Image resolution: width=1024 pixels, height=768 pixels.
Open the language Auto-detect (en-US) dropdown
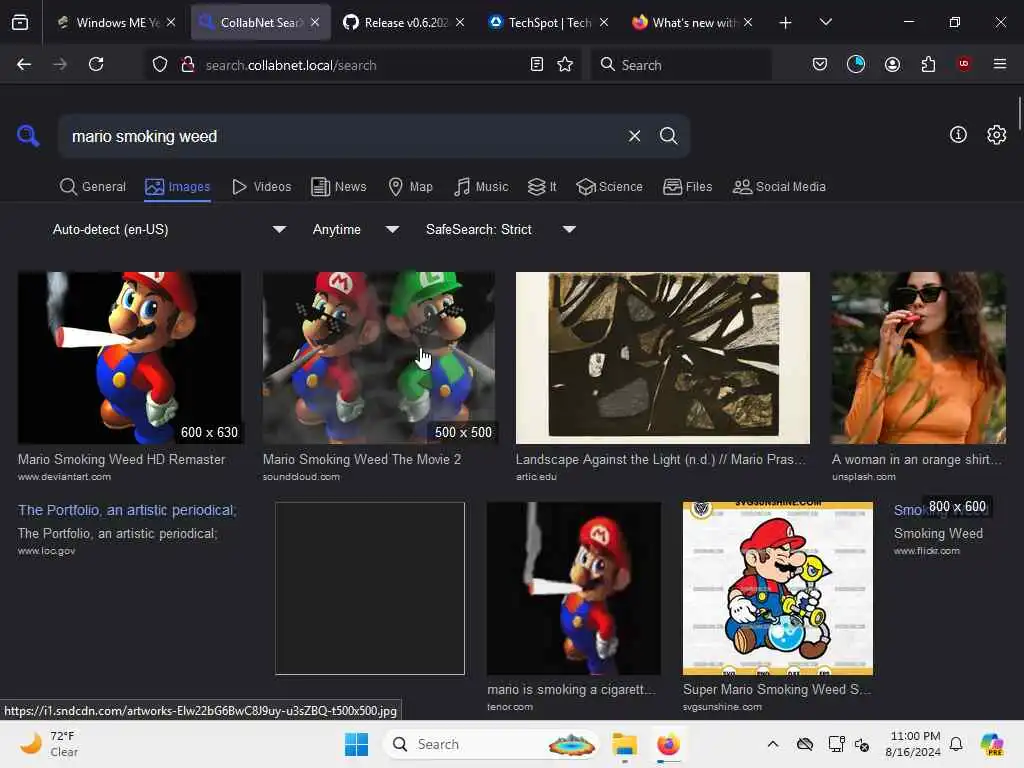point(168,229)
